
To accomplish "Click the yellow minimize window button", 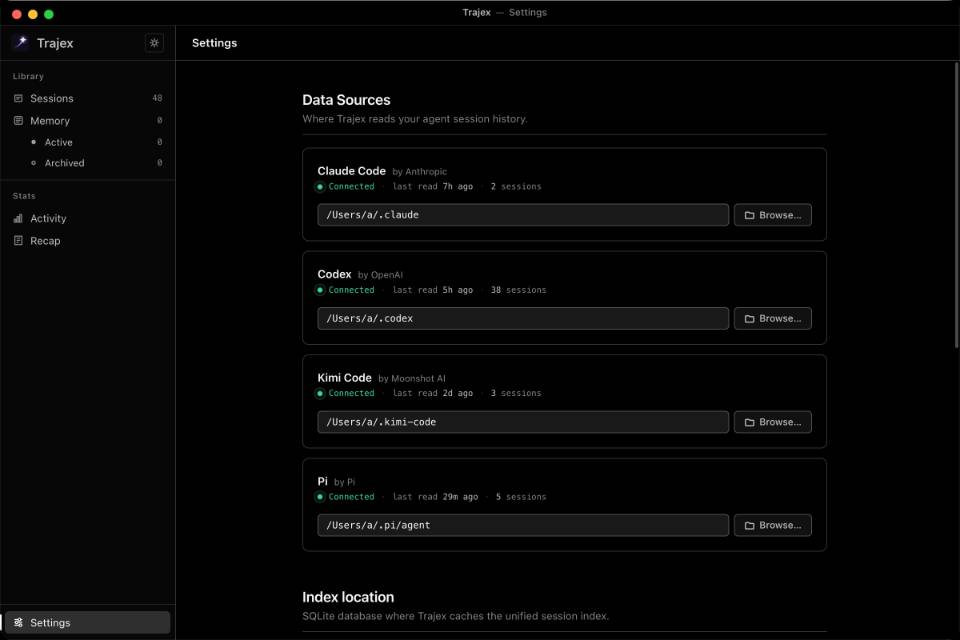I will click(32, 14).
